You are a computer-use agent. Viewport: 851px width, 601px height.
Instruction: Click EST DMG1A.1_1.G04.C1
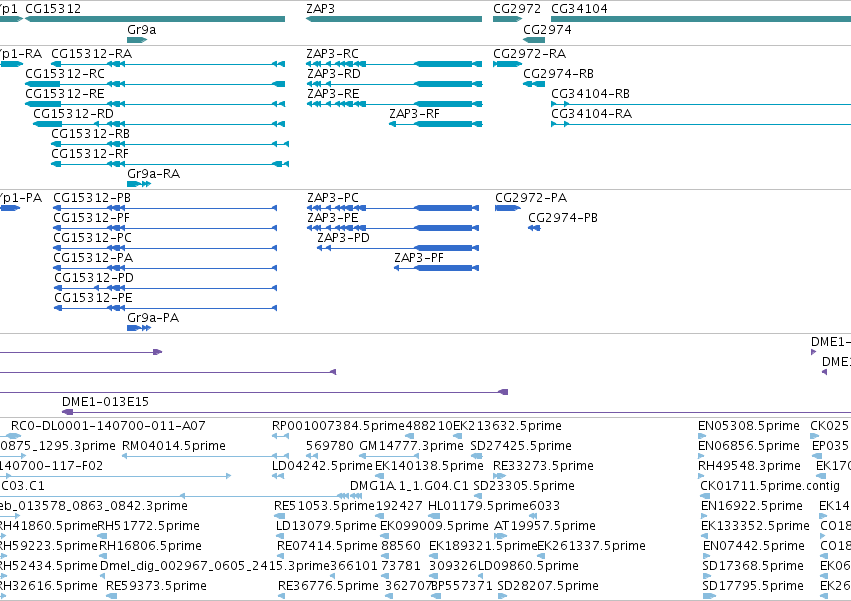pos(409,486)
